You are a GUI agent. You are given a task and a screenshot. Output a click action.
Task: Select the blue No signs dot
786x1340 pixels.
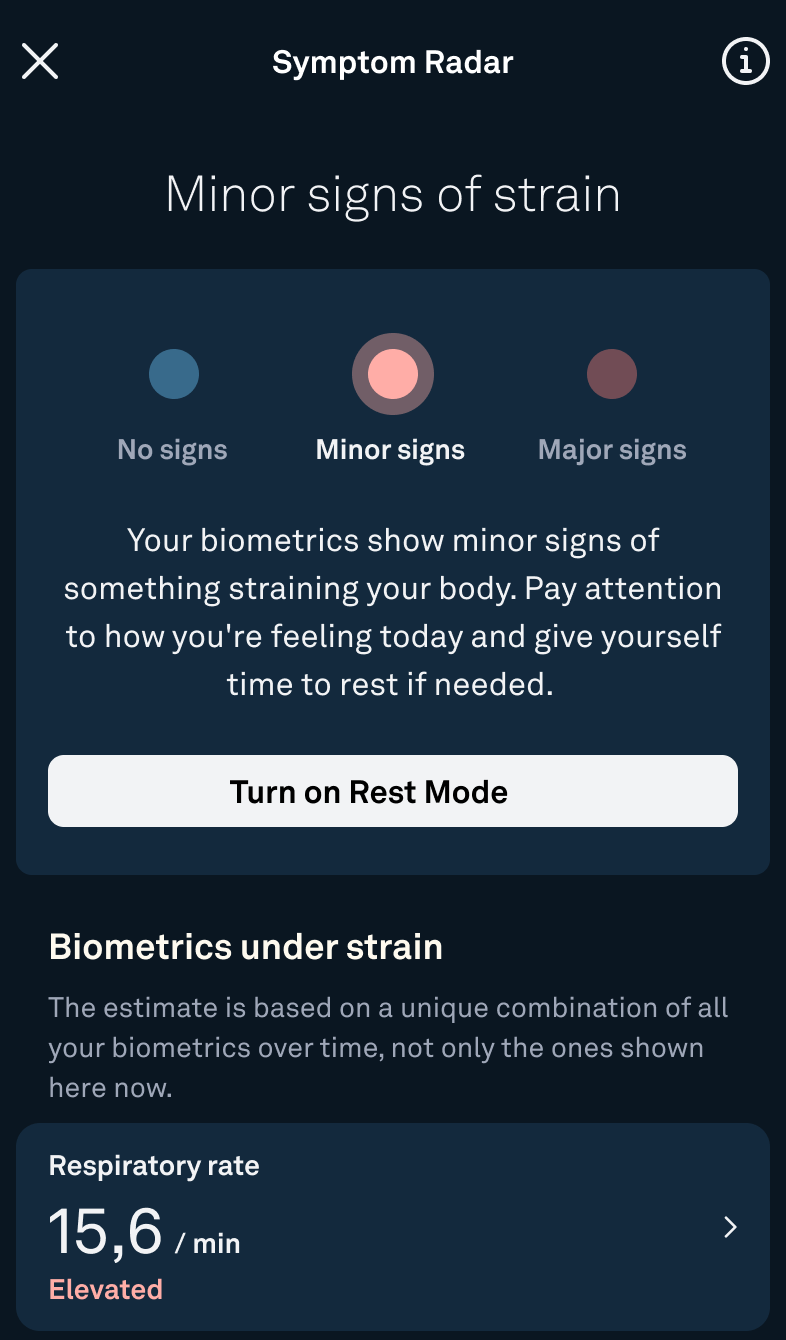click(174, 375)
